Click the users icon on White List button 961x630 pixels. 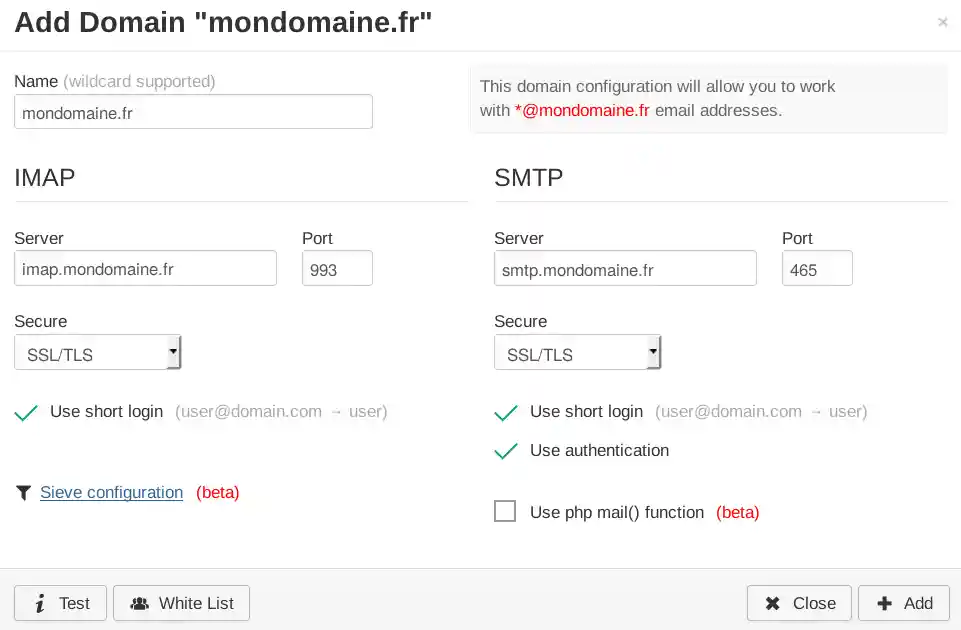tap(140, 603)
